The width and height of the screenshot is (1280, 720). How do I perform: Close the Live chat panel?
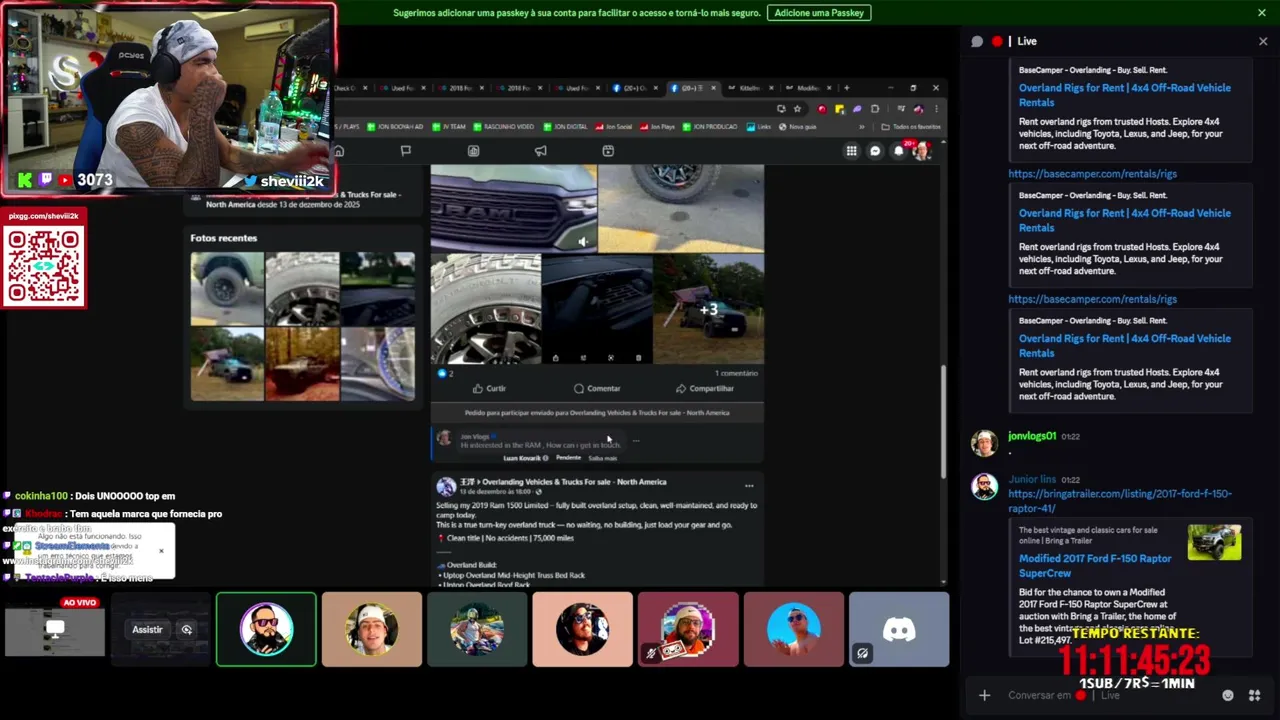[1263, 41]
